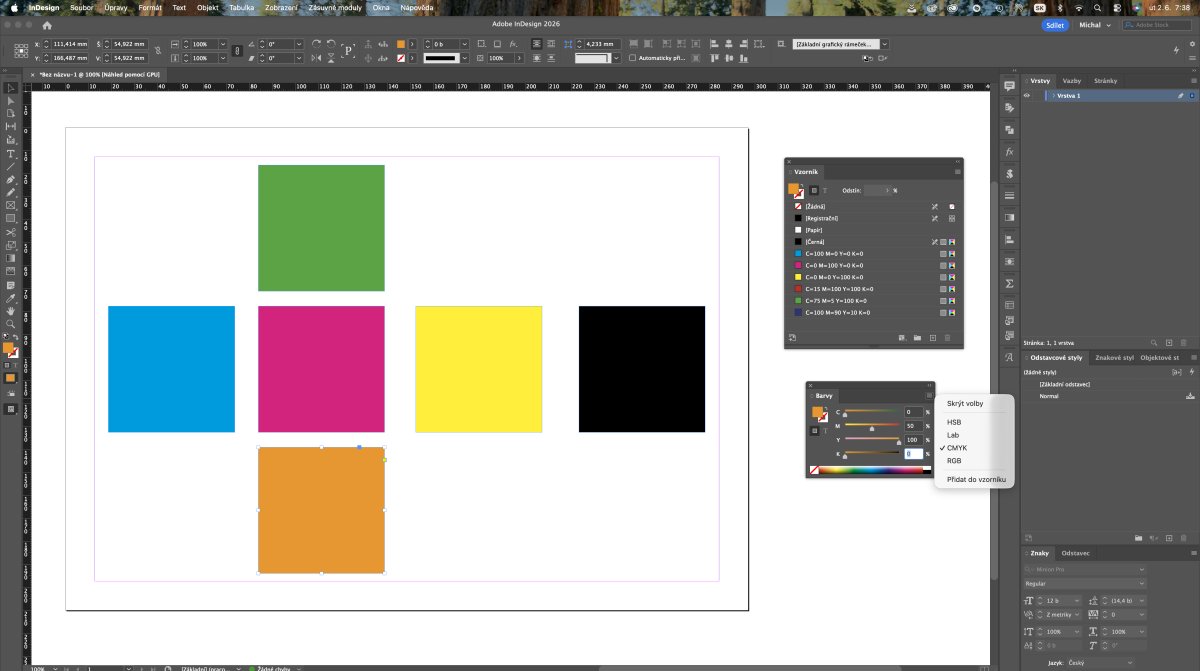Select the Pen tool
The height and width of the screenshot is (671, 1200).
(x=10, y=178)
